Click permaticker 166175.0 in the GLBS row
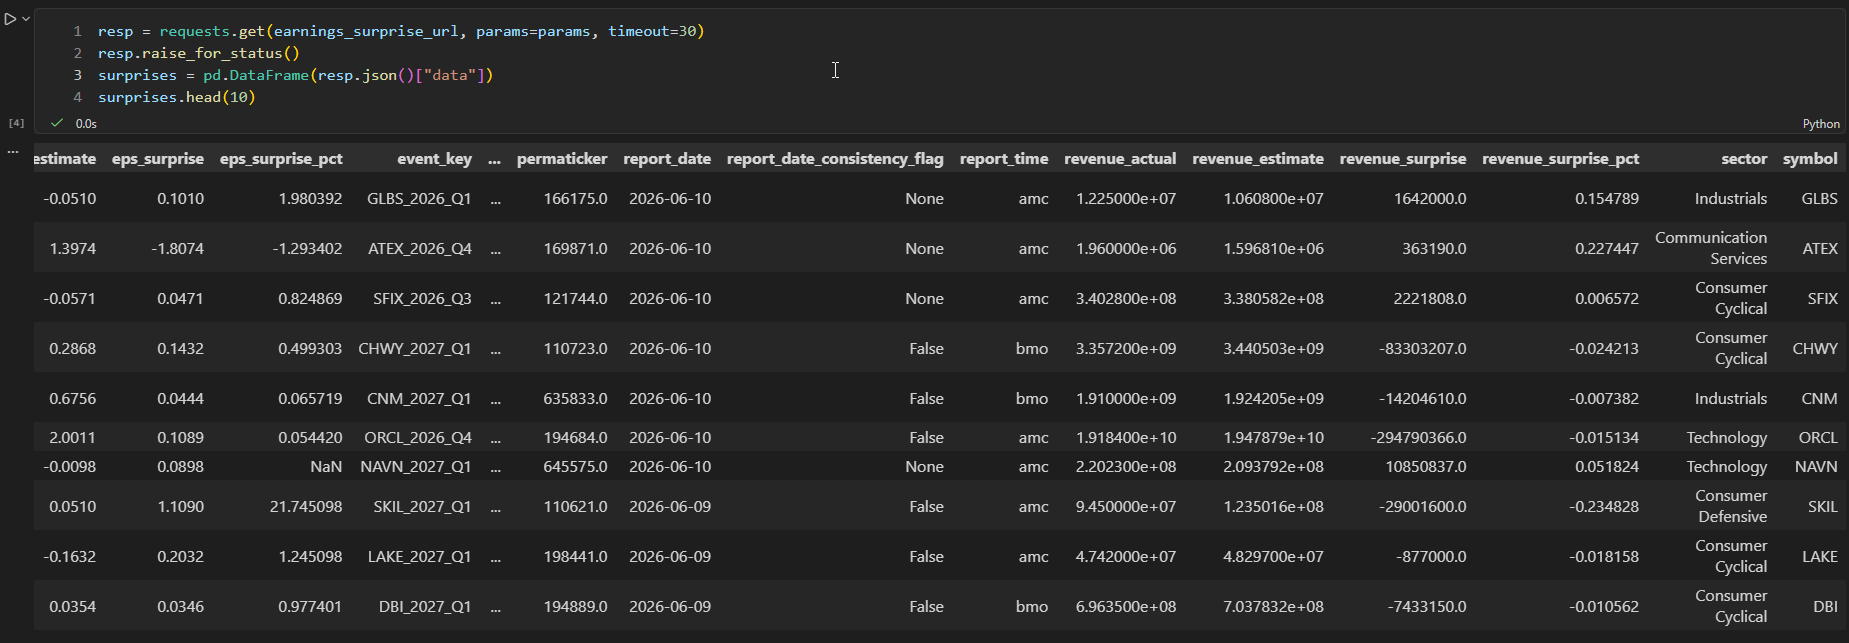This screenshot has height=643, width=1849. pos(575,199)
